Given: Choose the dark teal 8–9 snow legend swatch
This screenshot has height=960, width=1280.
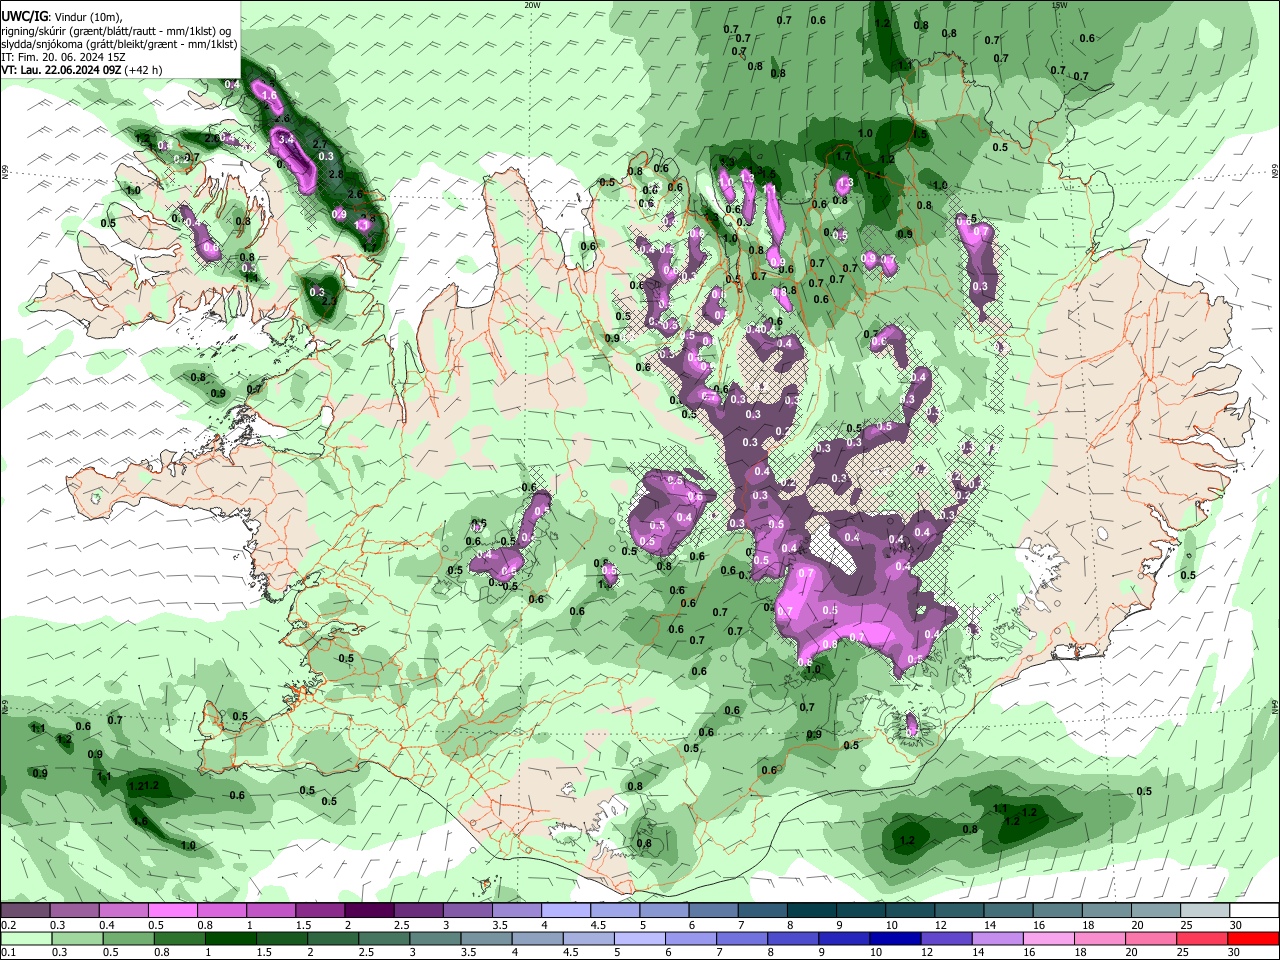Looking at the screenshot, I should click(x=811, y=911).
